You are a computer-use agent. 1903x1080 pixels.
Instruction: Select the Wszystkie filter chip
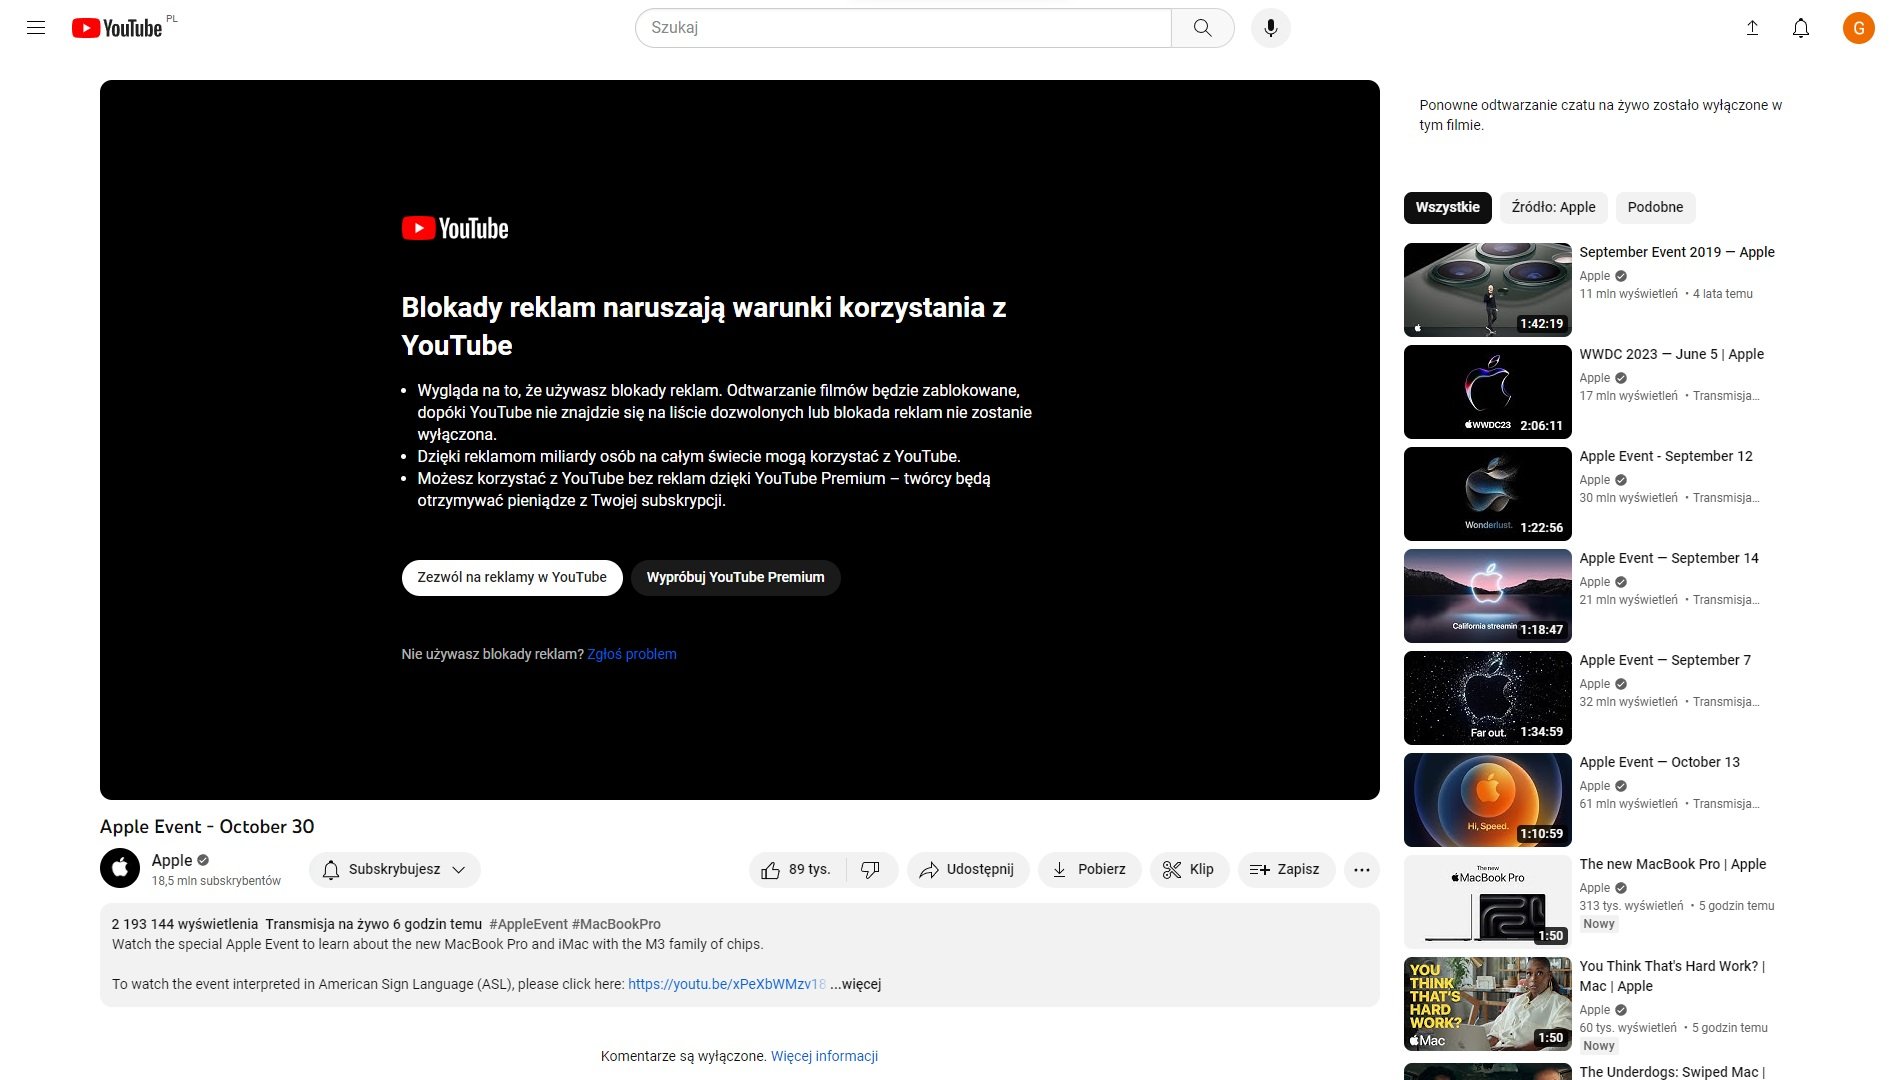point(1447,207)
